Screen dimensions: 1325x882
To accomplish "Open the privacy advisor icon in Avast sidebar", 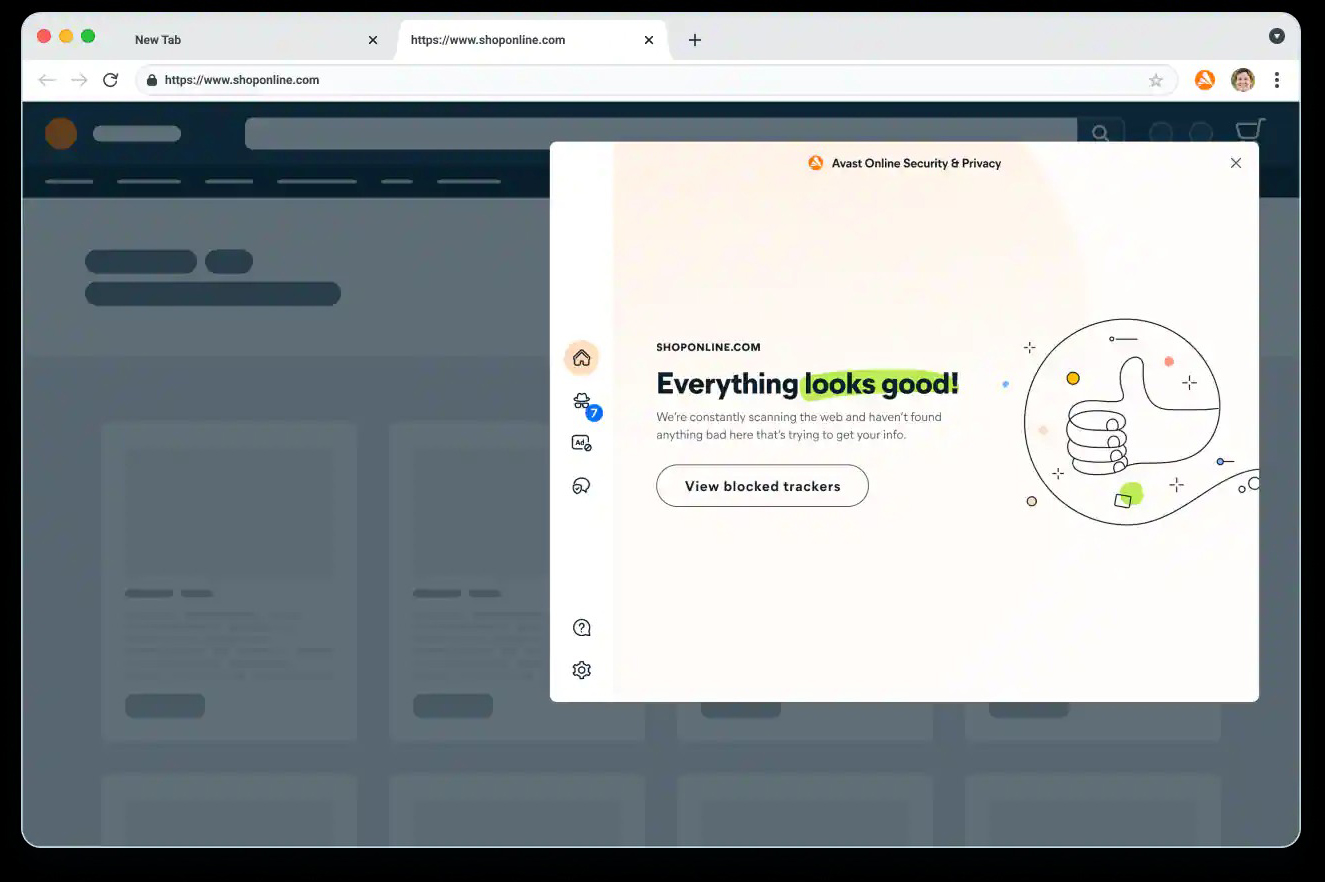I will [x=581, y=486].
